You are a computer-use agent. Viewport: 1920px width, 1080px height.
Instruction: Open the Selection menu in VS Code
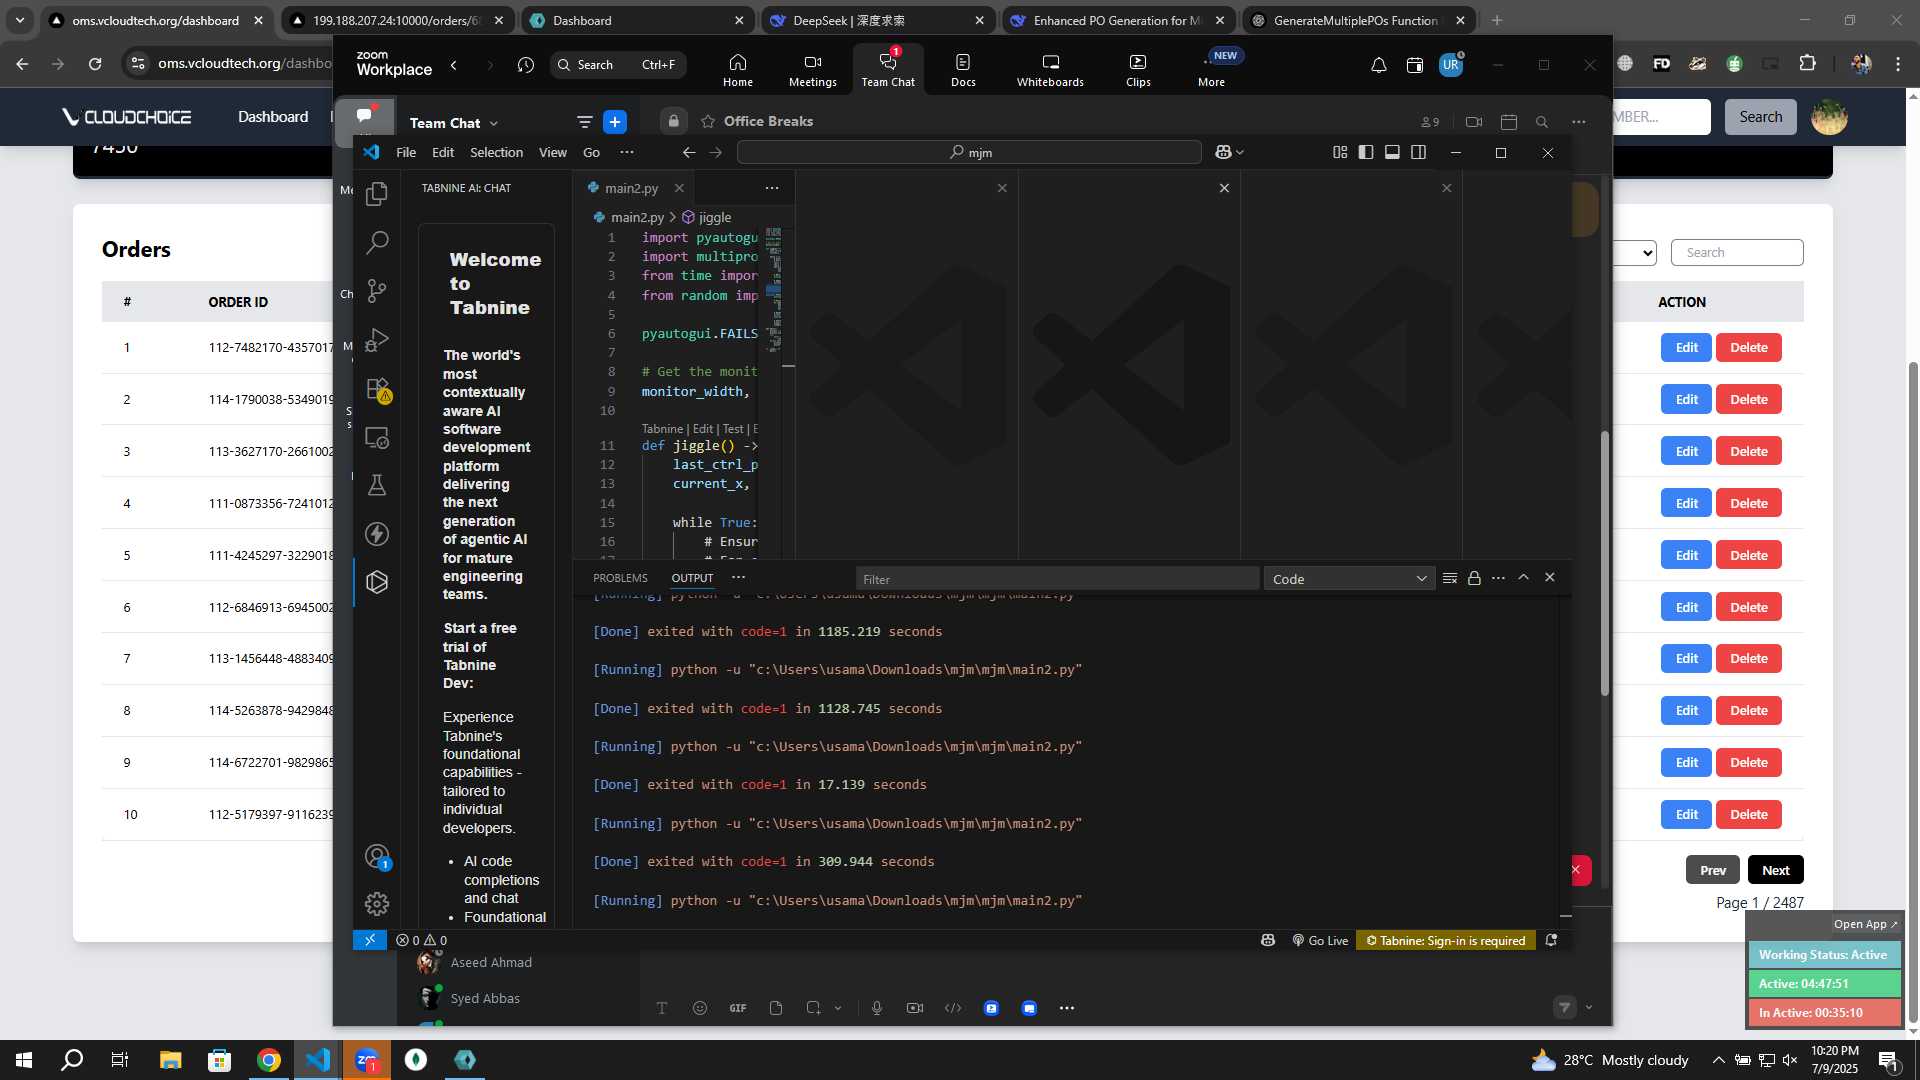496,152
